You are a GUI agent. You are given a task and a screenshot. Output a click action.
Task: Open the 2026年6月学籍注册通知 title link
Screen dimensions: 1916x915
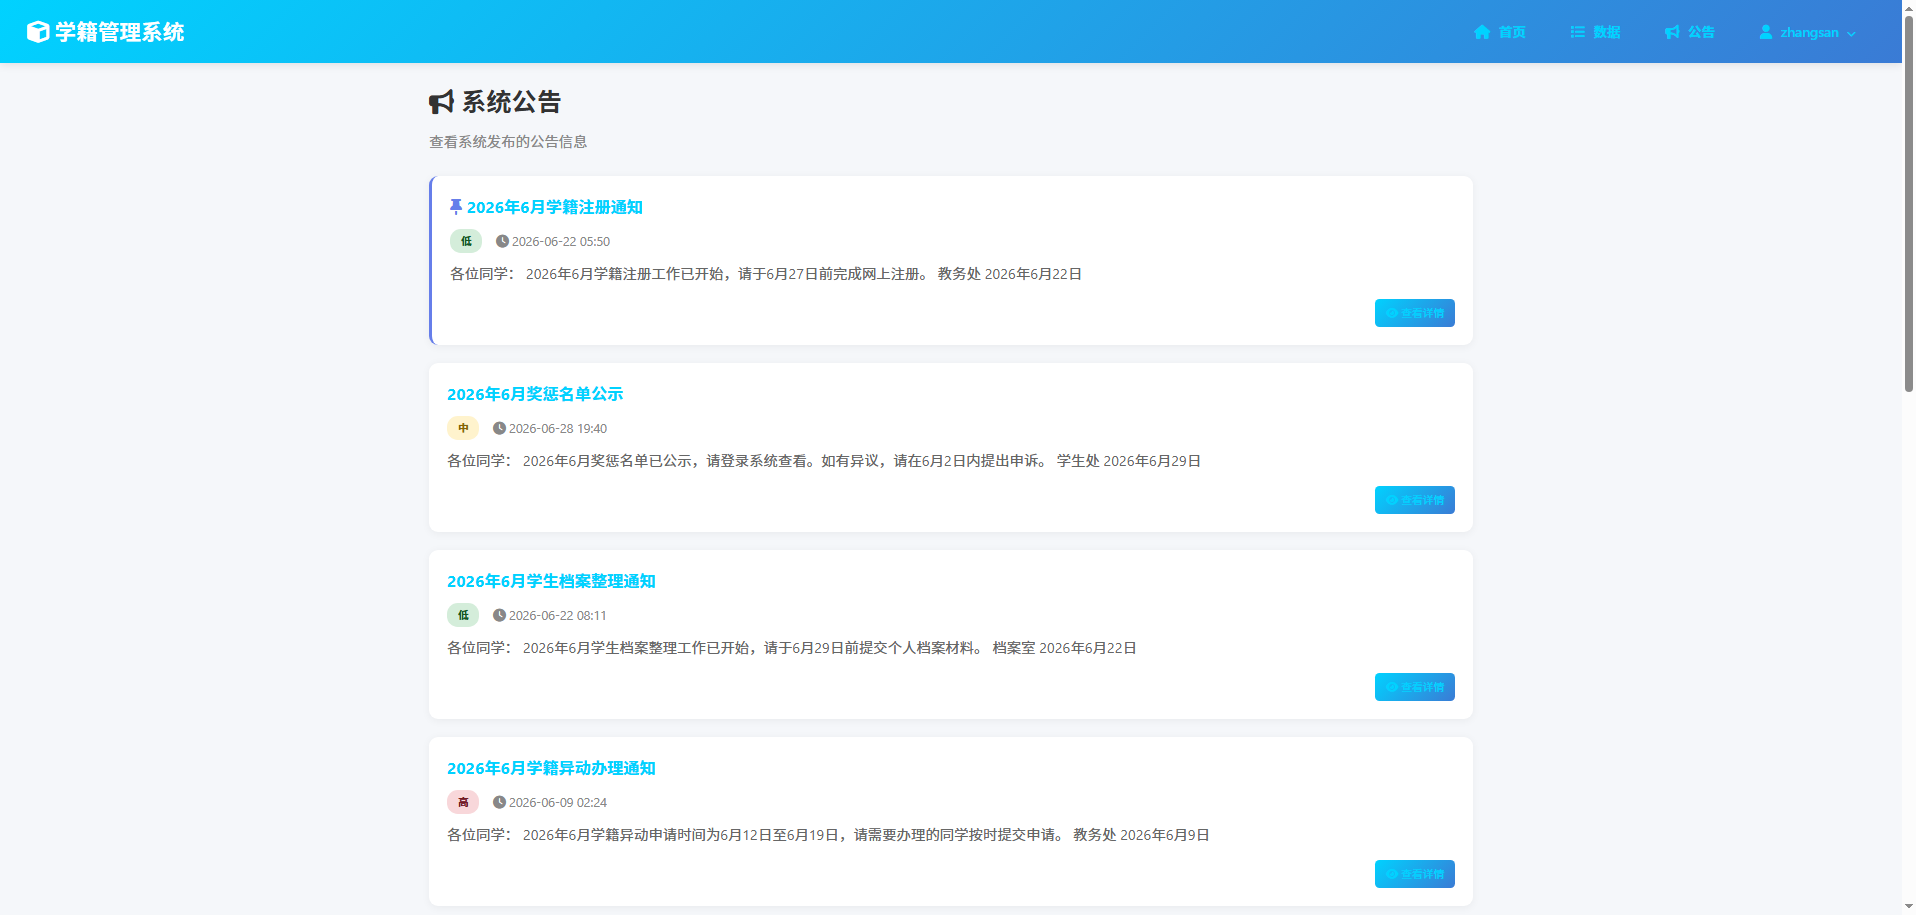click(554, 207)
